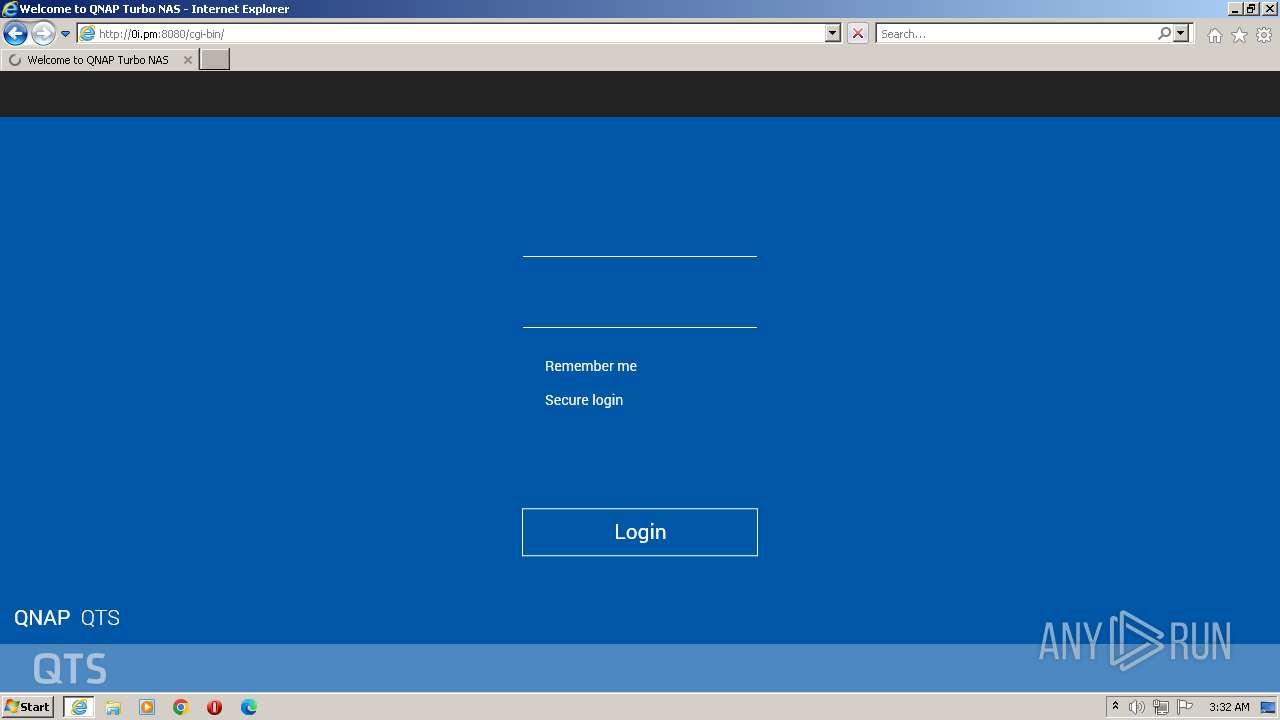Stop page loading with the red X
The width and height of the screenshot is (1280, 720).
coord(858,34)
